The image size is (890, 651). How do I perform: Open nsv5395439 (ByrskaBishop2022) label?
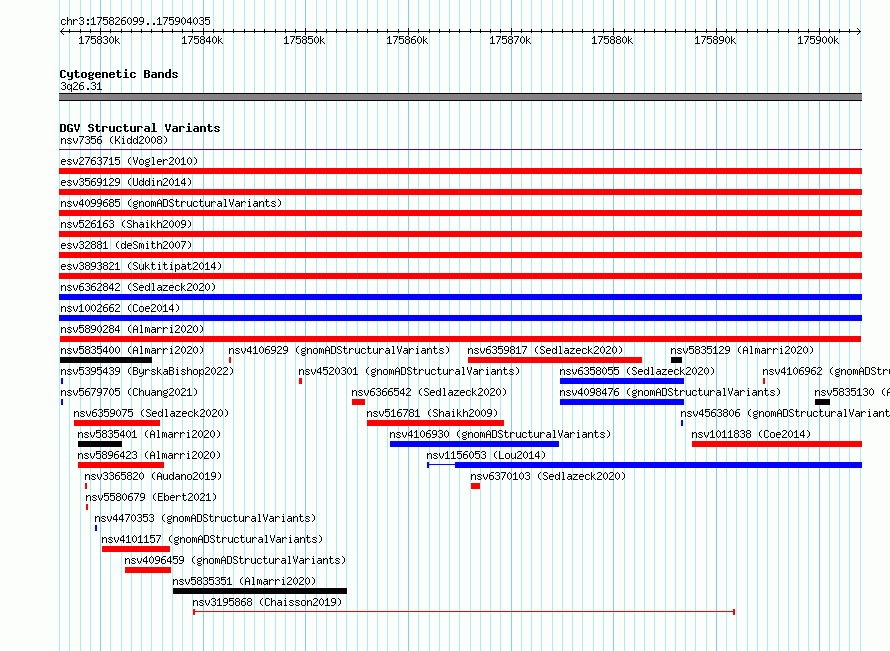(147, 371)
